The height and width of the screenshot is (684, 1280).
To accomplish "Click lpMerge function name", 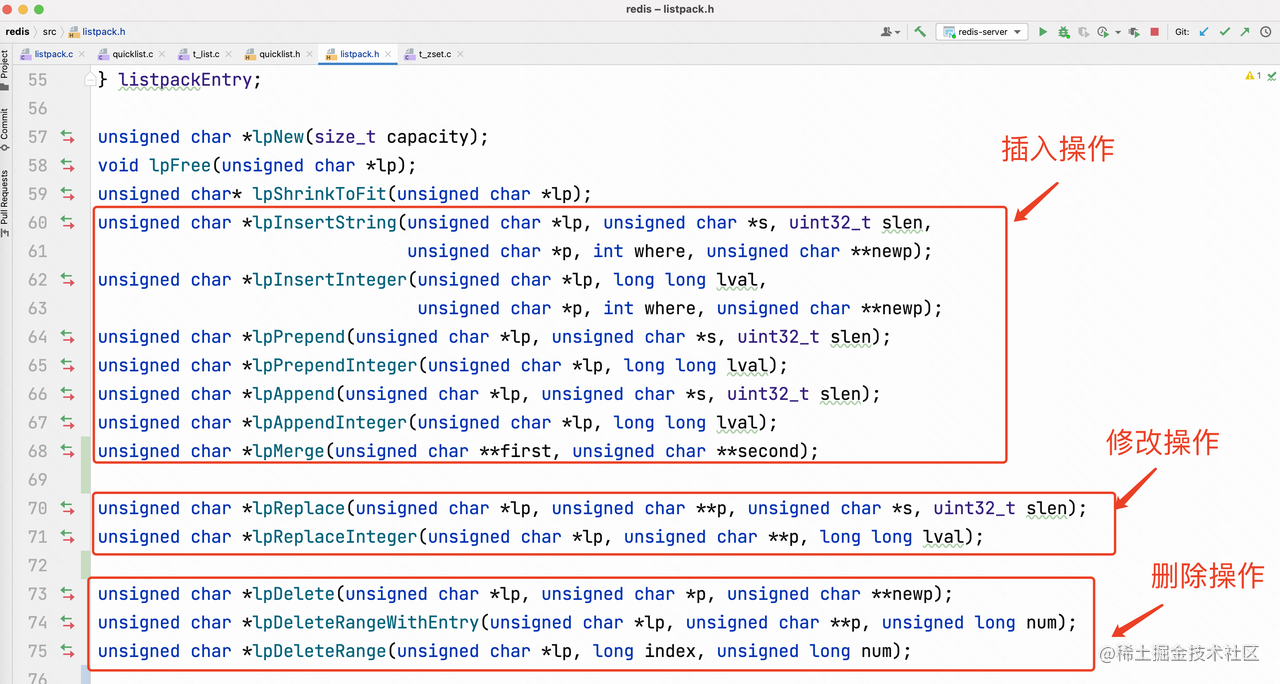I will (289, 451).
